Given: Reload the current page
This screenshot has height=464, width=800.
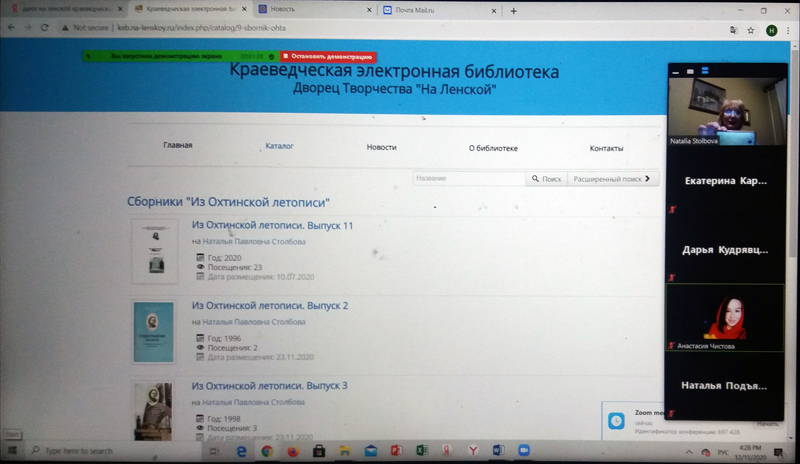Looking at the screenshot, I should point(44,28).
